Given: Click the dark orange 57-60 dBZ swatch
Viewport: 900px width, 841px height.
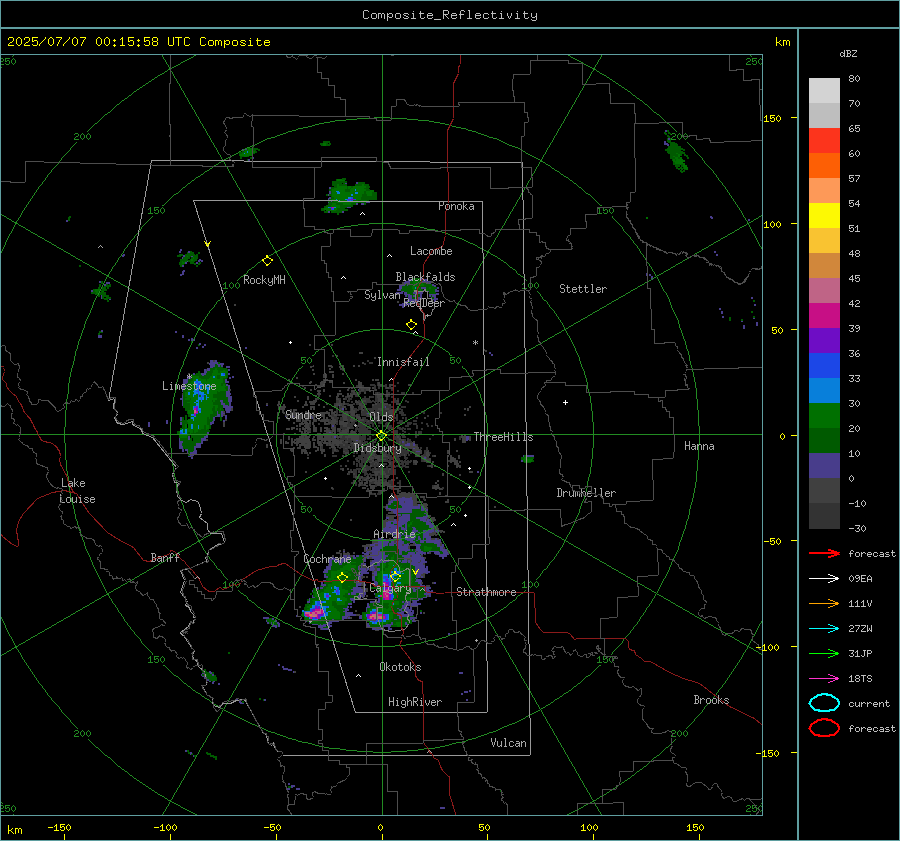Looking at the screenshot, I should [824, 166].
